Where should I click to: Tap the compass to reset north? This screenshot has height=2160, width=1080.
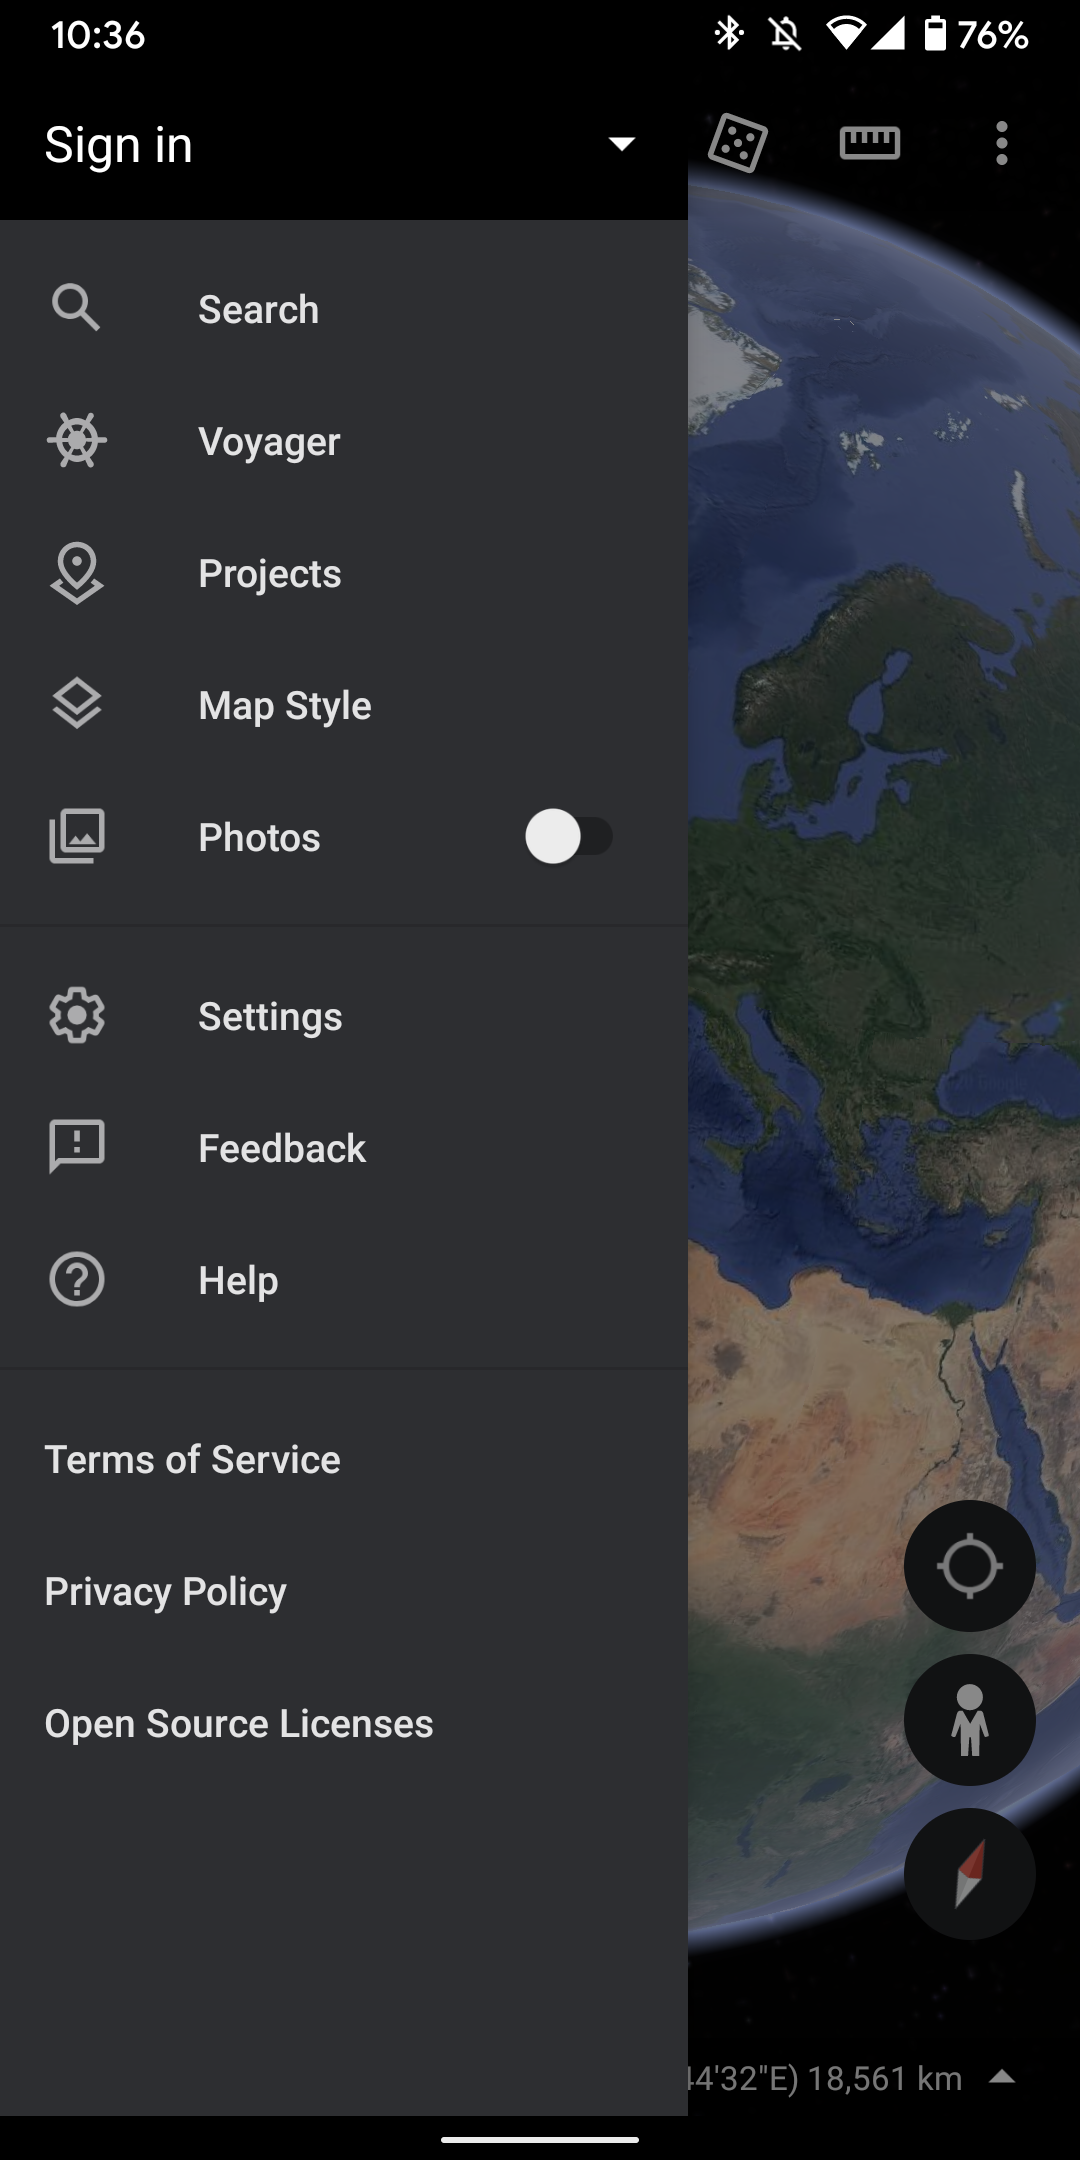(x=969, y=1874)
